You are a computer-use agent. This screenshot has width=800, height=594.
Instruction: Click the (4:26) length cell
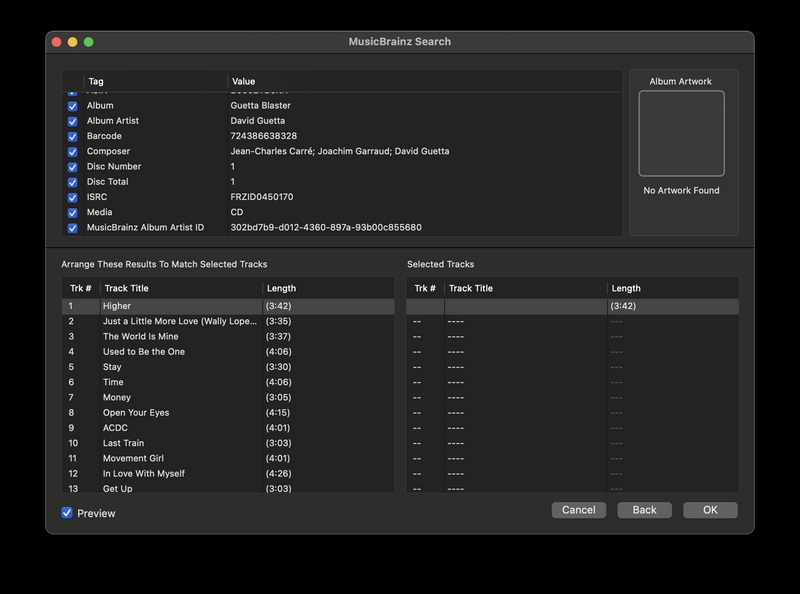tap(278, 474)
